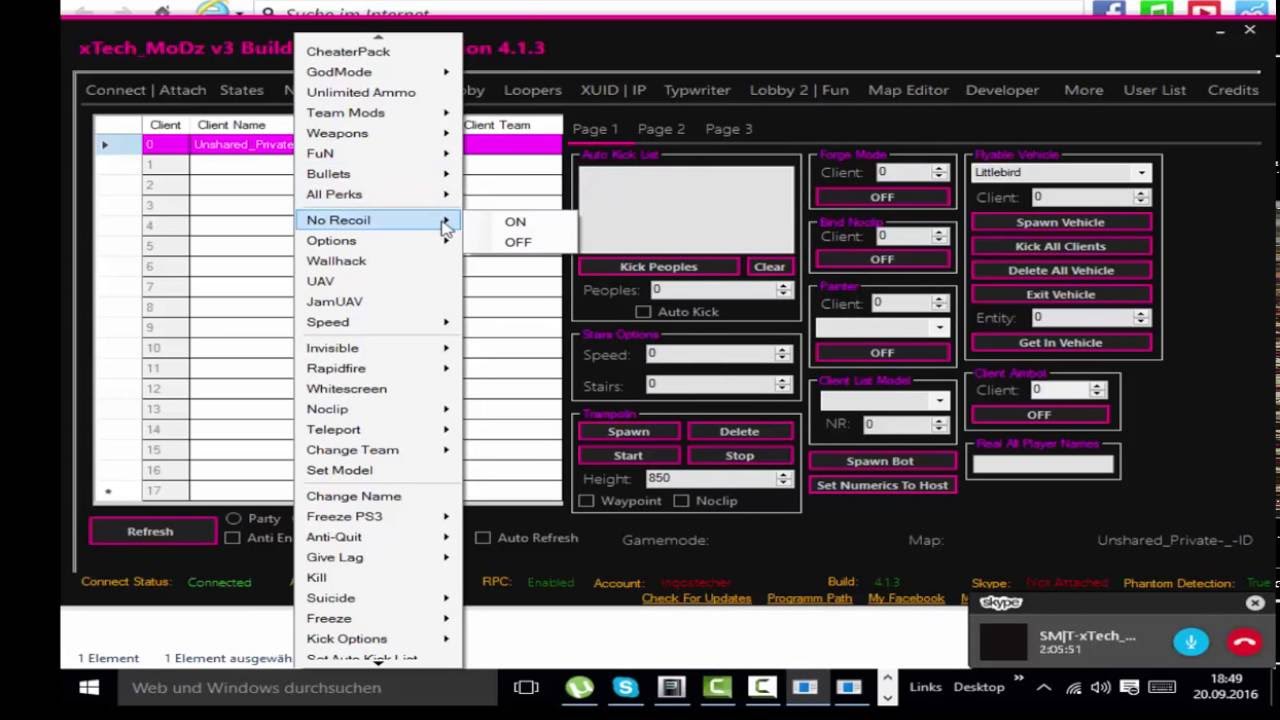The width and height of the screenshot is (1280, 720).
Task: Adjust the Entity number stepper
Action: pos(1141,317)
